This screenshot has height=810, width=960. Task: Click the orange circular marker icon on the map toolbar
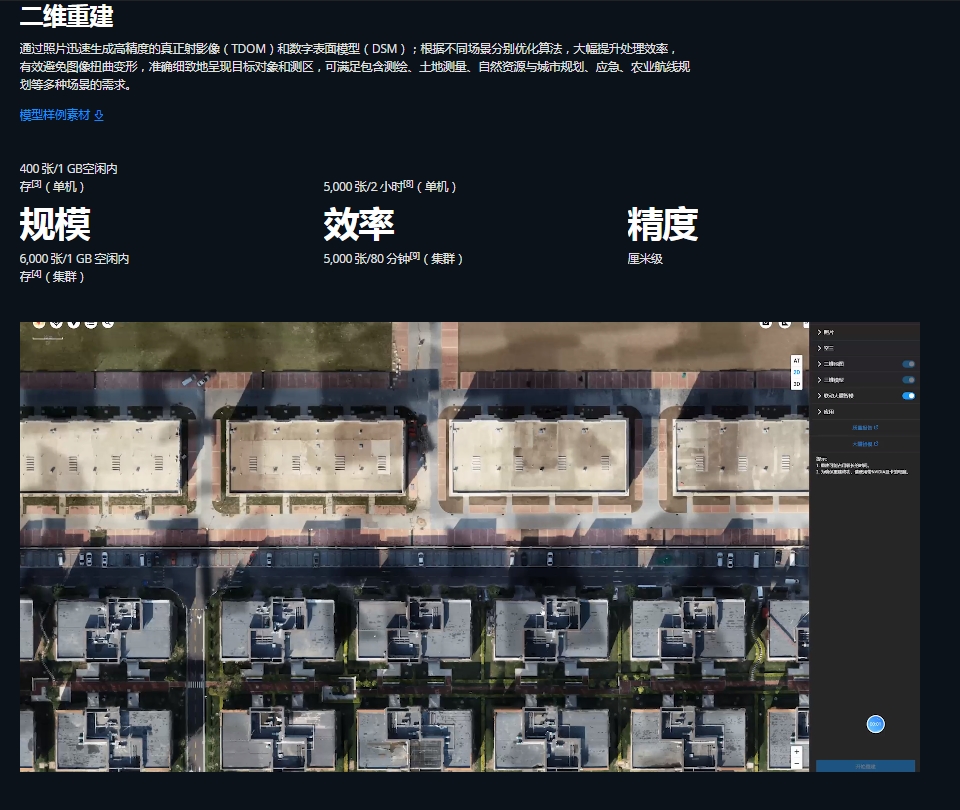coord(40,324)
